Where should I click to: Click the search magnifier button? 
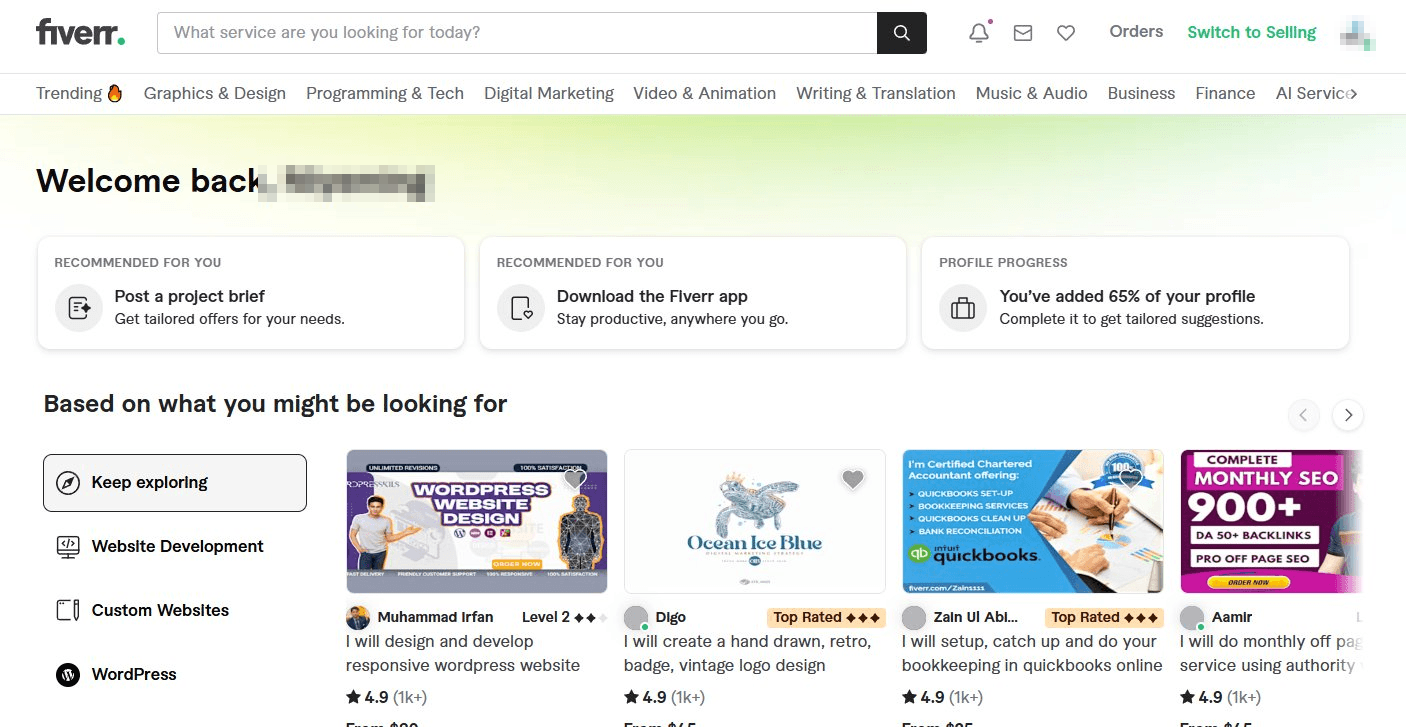point(902,33)
